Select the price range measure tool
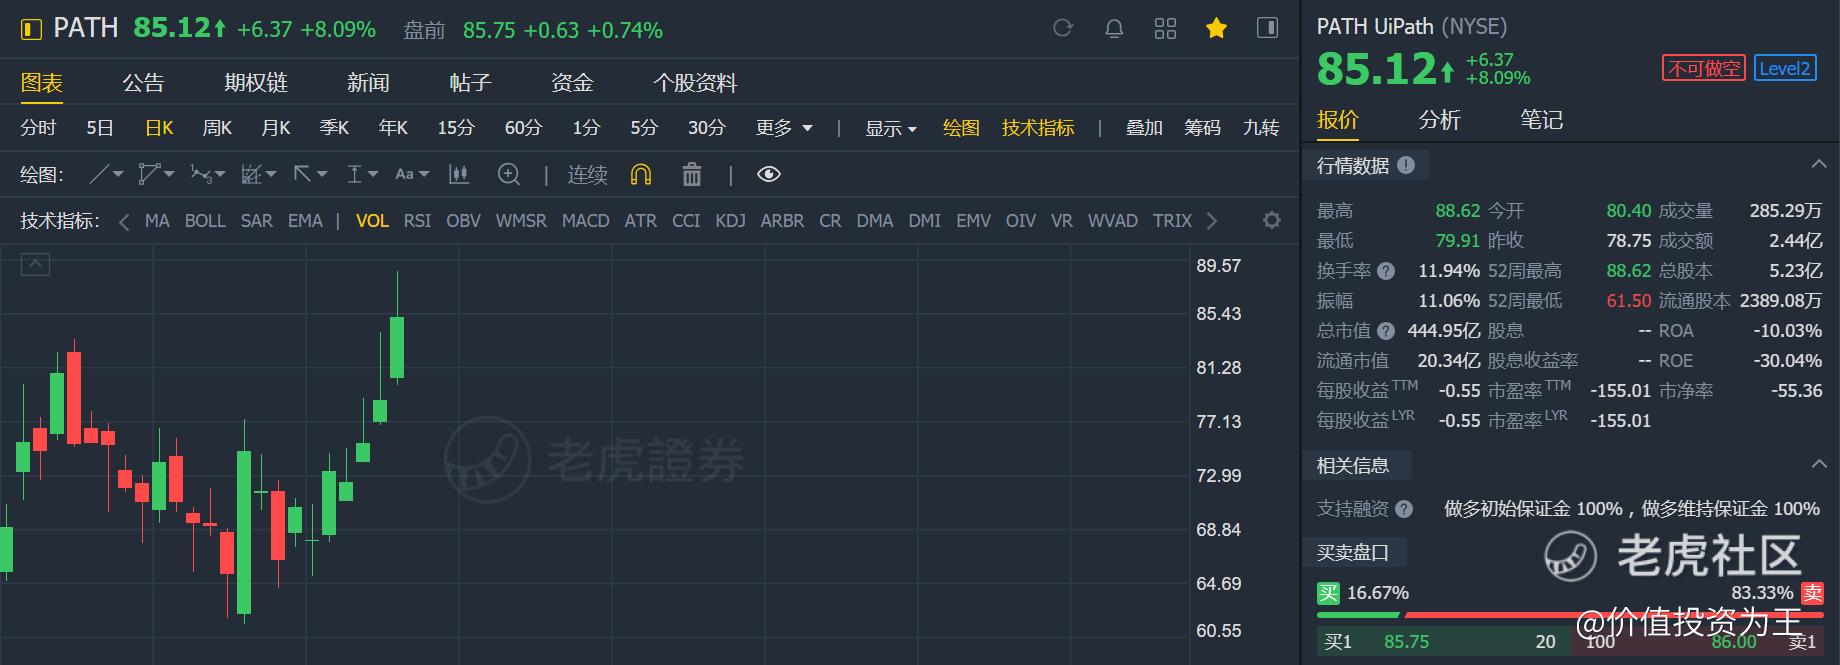Screen dimensions: 1840x665 [x=354, y=174]
